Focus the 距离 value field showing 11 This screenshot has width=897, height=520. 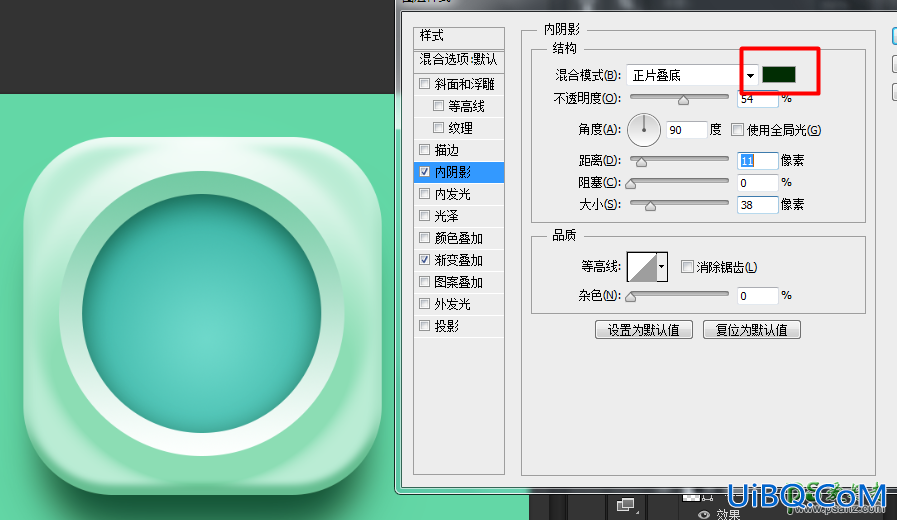point(758,161)
